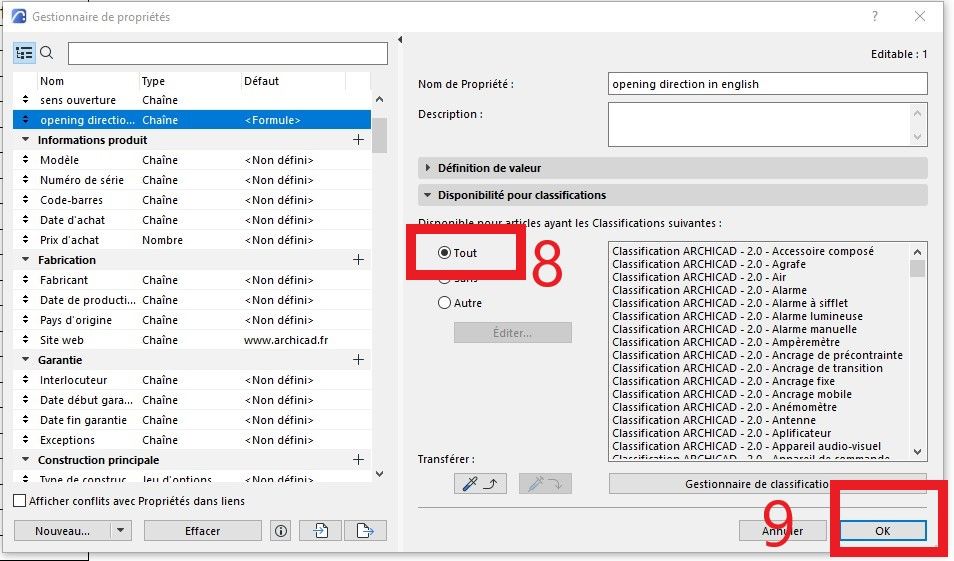The width and height of the screenshot is (954, 561).
Task: Add property to Fabrication group
Action: click(x=358, y=260)
